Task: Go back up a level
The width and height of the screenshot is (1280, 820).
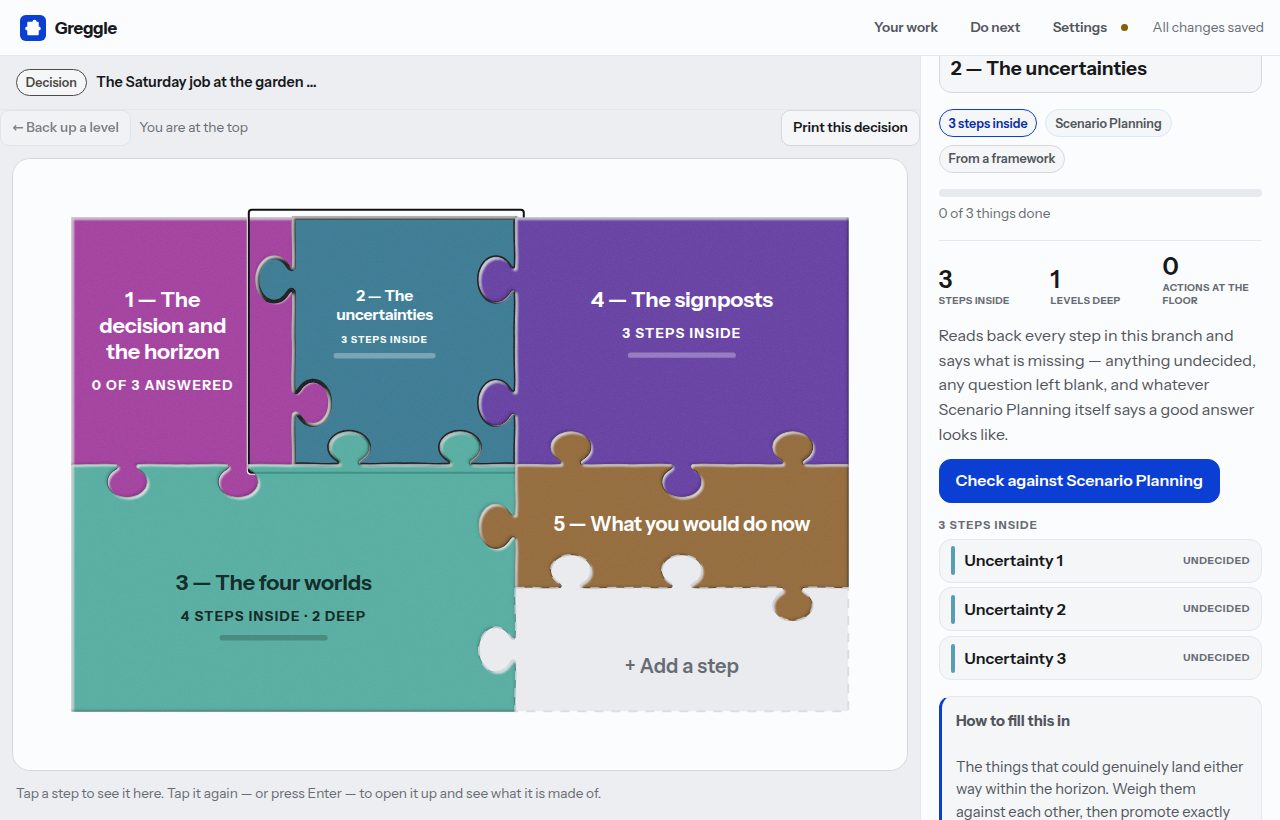Action: tap(66, 128)
